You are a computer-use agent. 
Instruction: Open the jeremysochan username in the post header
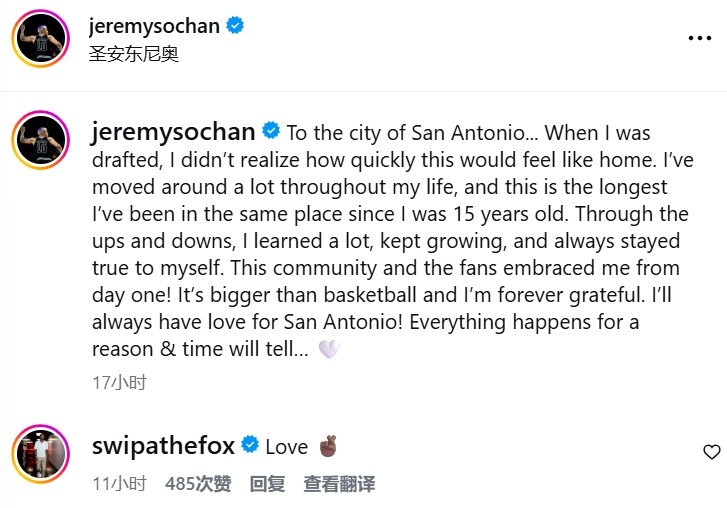154,26
